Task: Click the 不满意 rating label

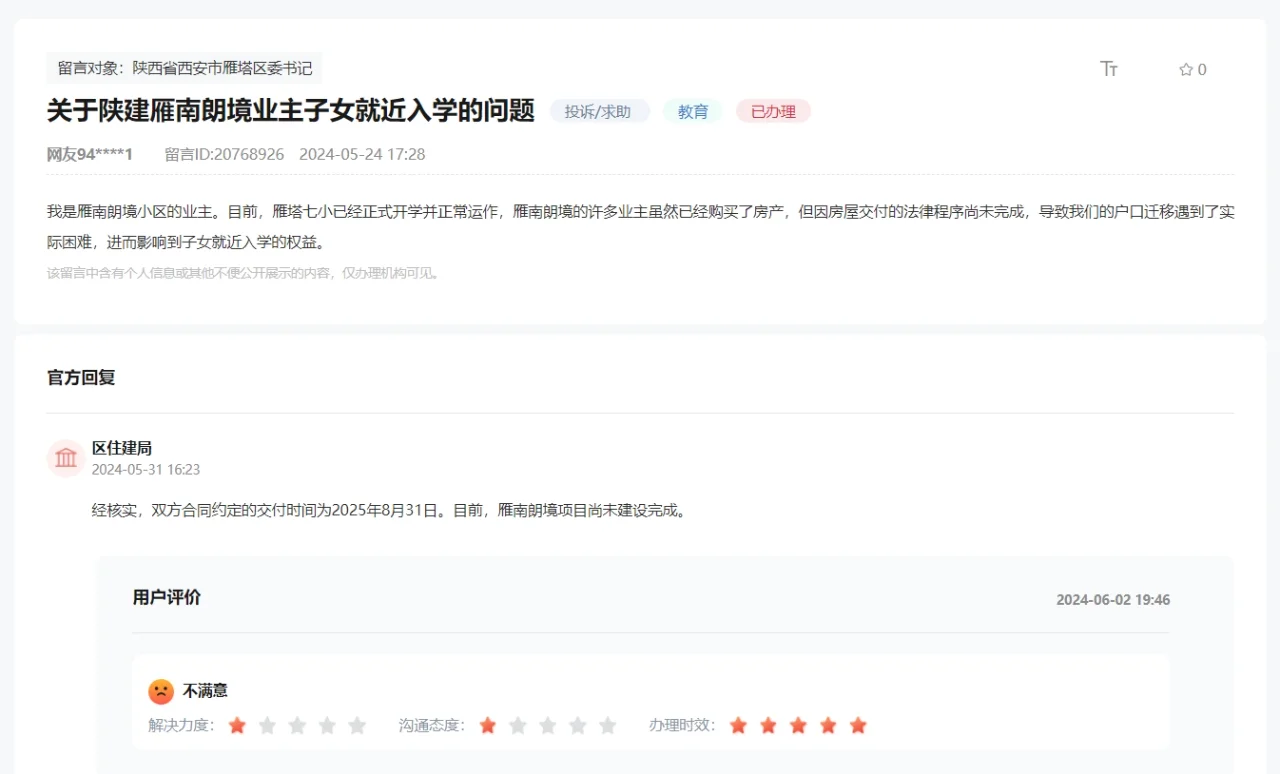Action: tap(205, 691)
